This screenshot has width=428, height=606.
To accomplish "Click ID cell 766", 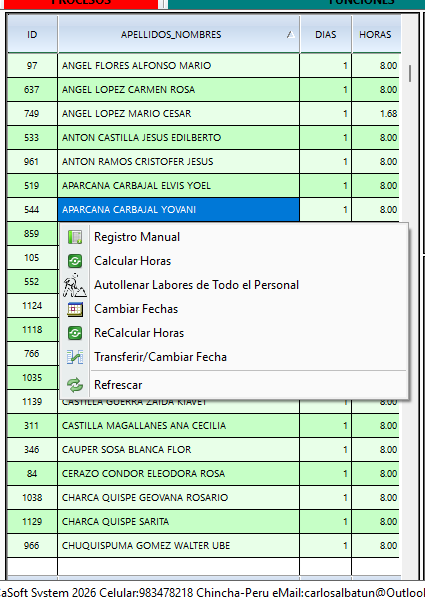I will click(32, 353).
